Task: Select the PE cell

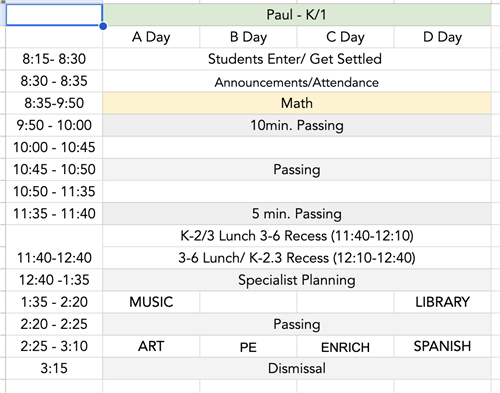Action: (248, 346)
